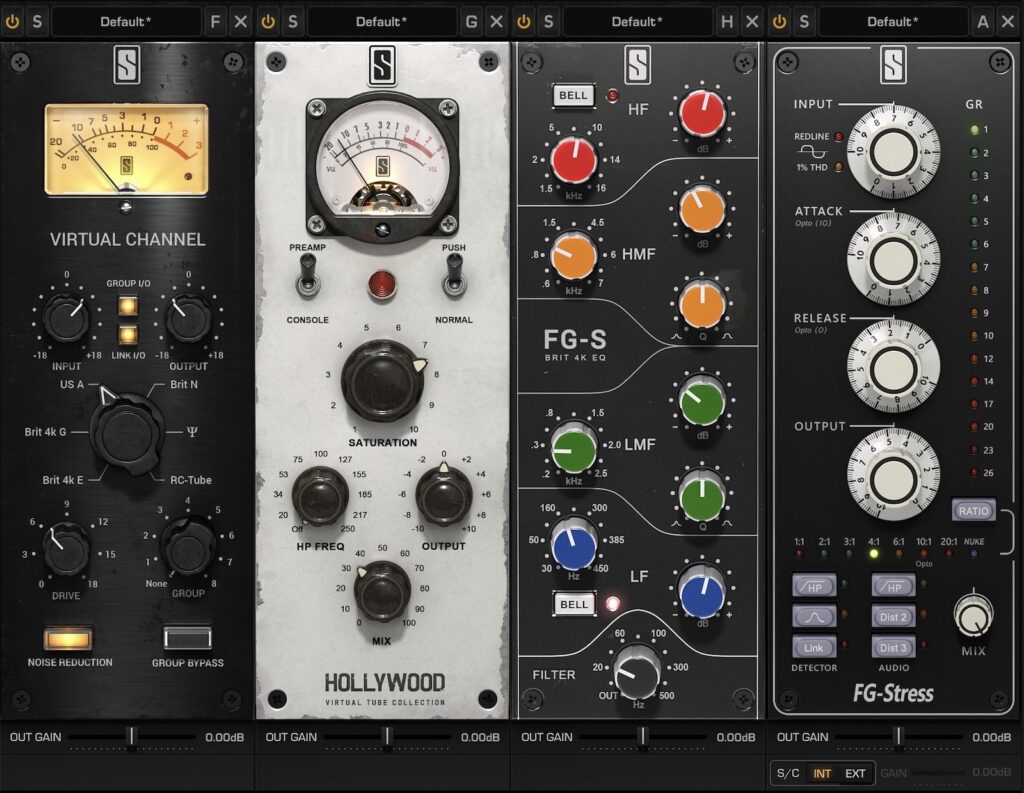Click the orange HMF gain dB knob
The height and width of the screenshot is (793, 1024).
[x=702, y=209]
